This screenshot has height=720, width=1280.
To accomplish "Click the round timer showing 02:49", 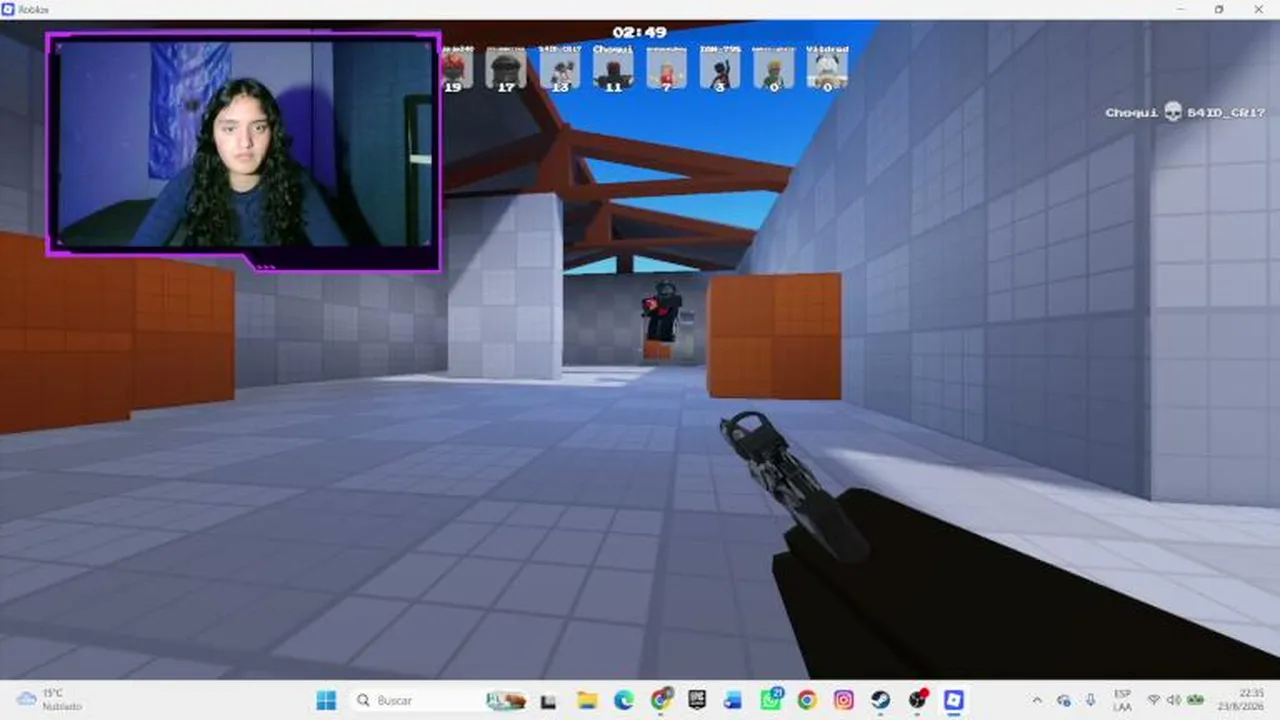I will click(640, 32).
